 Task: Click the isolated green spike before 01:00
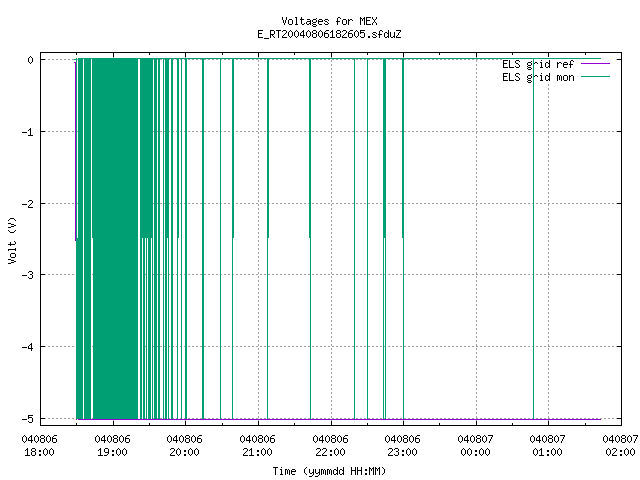coord(533,239)
